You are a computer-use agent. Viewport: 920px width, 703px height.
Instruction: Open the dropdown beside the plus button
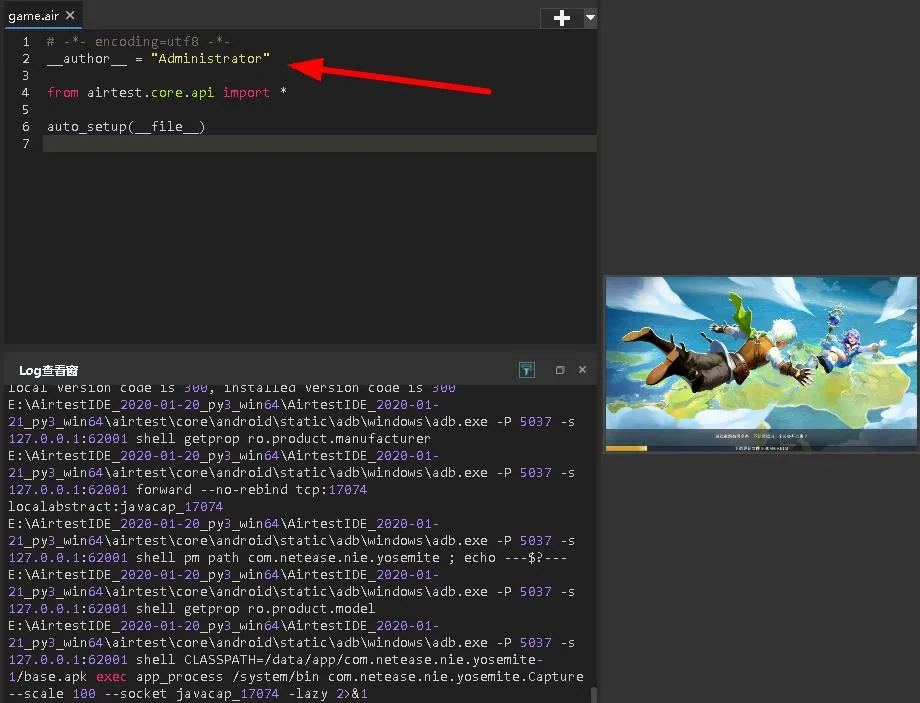click(x=590, y=18)
